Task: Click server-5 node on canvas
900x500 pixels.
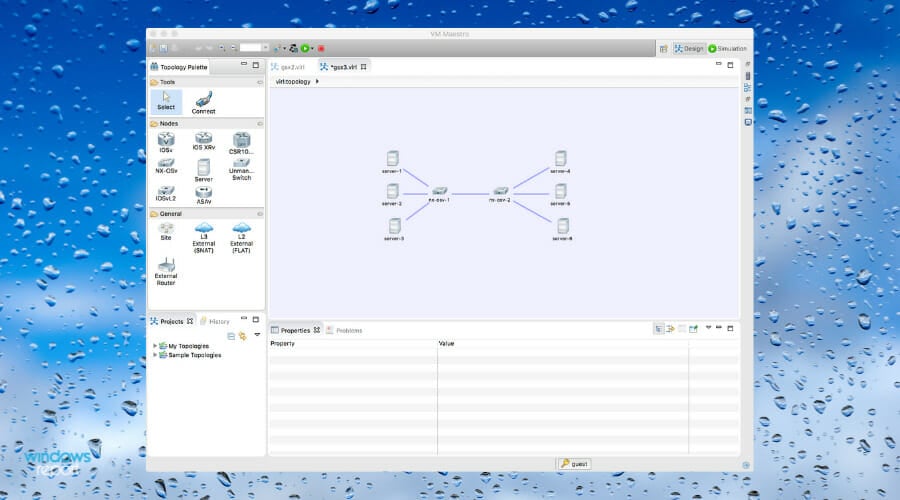Action: (x=561, y=195)
